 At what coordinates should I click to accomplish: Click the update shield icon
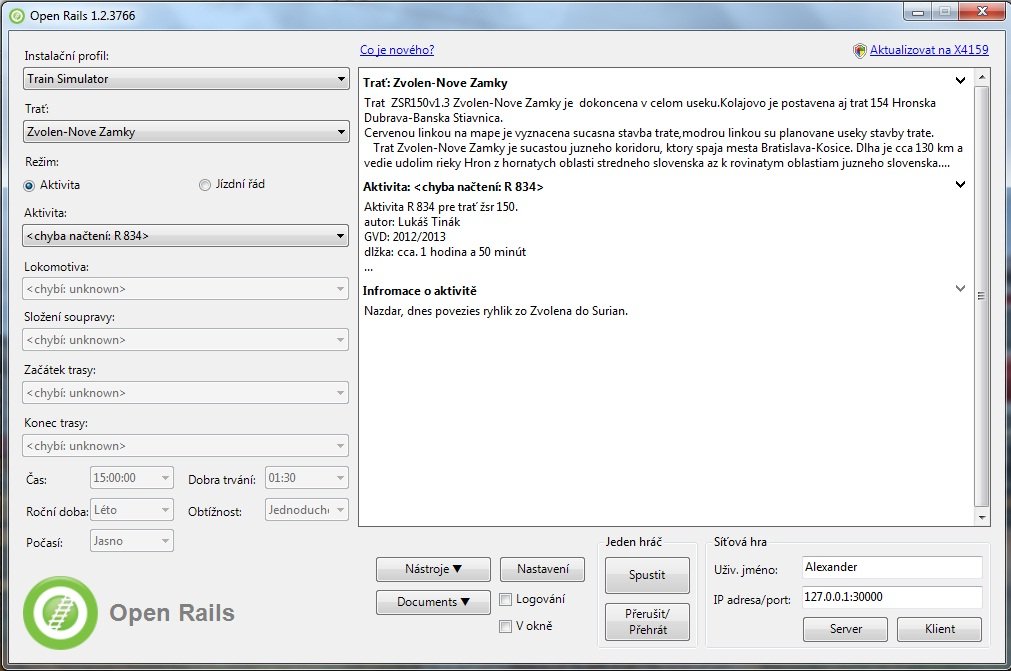coord(859,50)
